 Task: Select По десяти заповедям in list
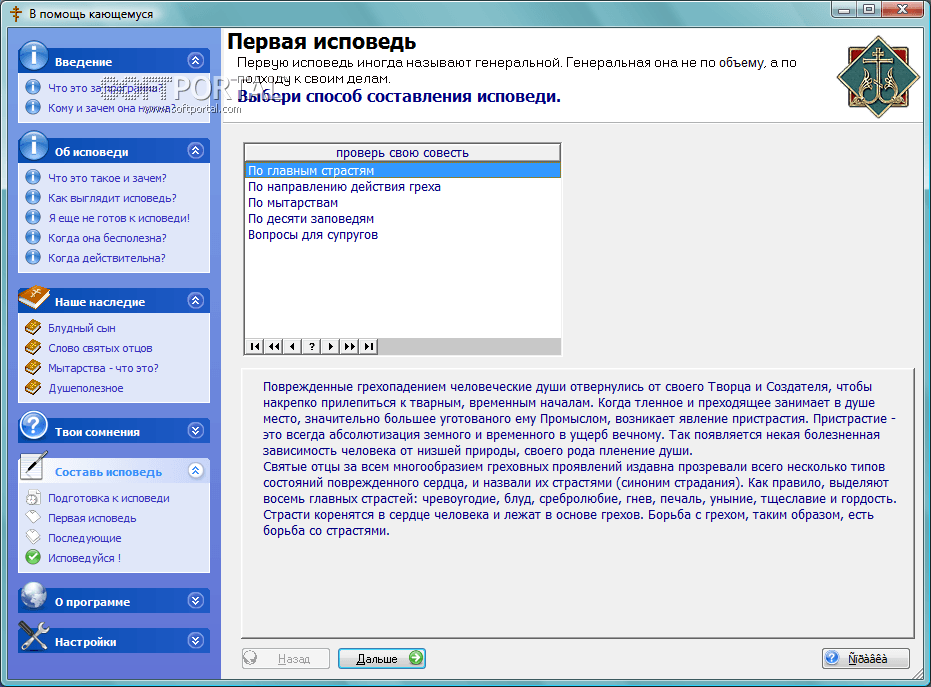pyautogui.click(x=403, y=219)
